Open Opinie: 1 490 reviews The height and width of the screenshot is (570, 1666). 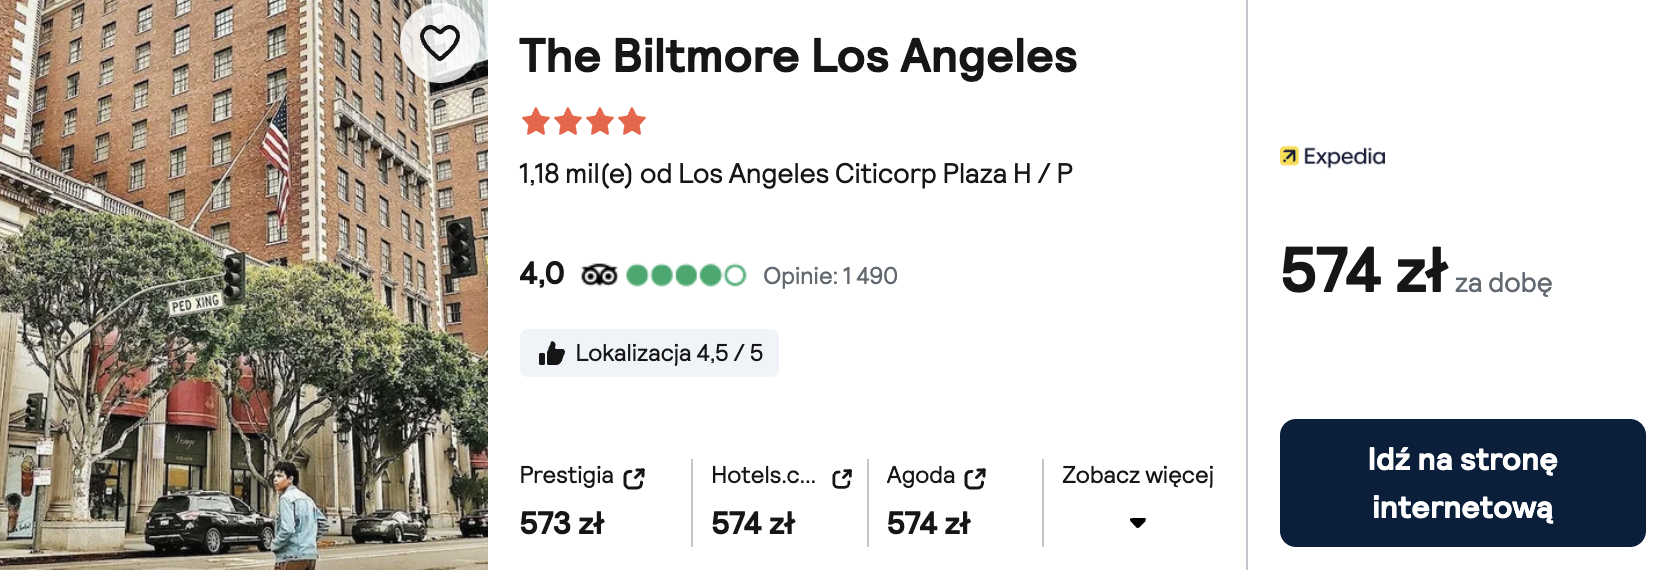(x=830, y=276)
